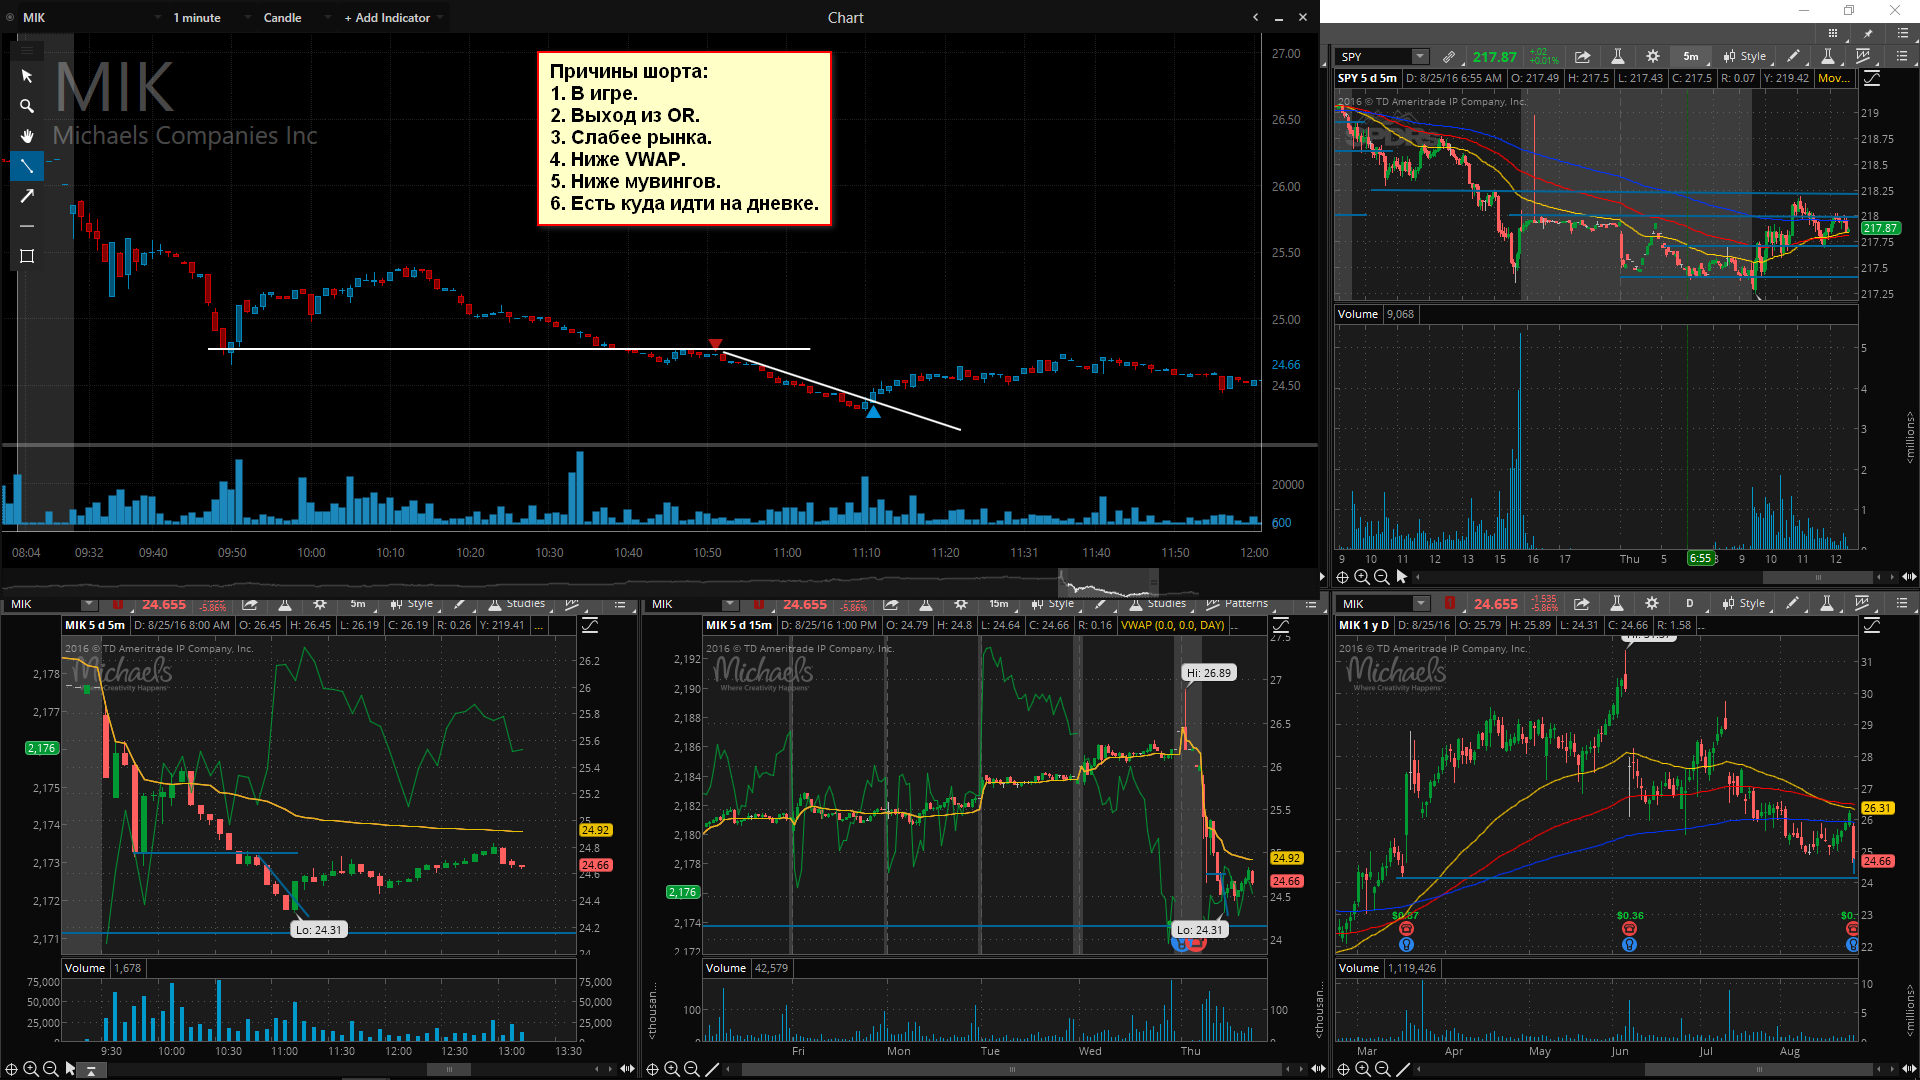Image resolution: width=1920 pixels, height=1080 pixels.
Task: Open the 1 minute timeframe dropdown
Action: point(196,18)
